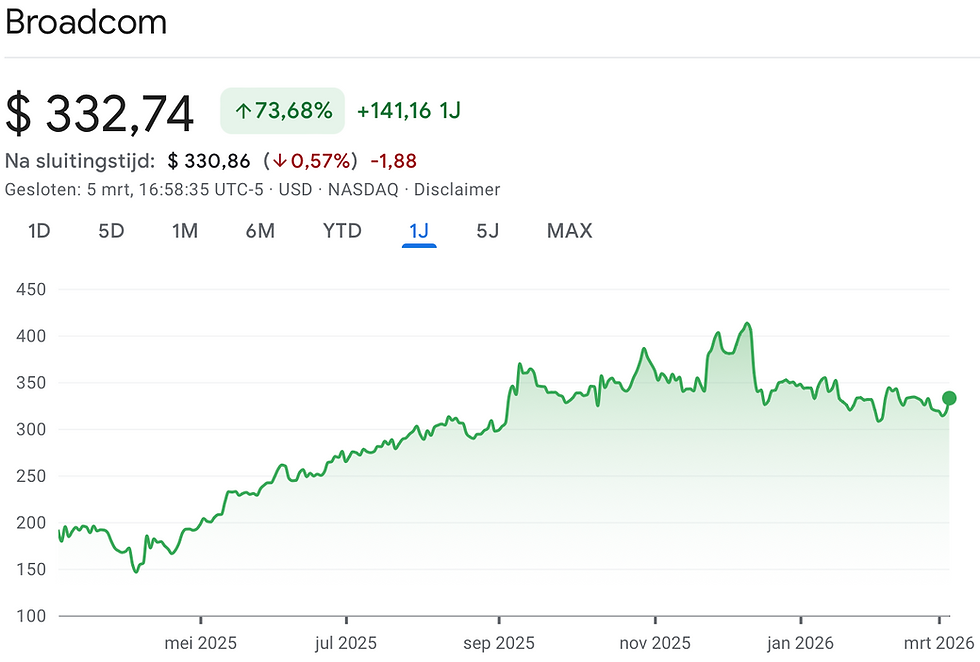The width and height of the screenshot is (980, 662).
Task: Click the active 1J range tab
Action: point(419,231)
